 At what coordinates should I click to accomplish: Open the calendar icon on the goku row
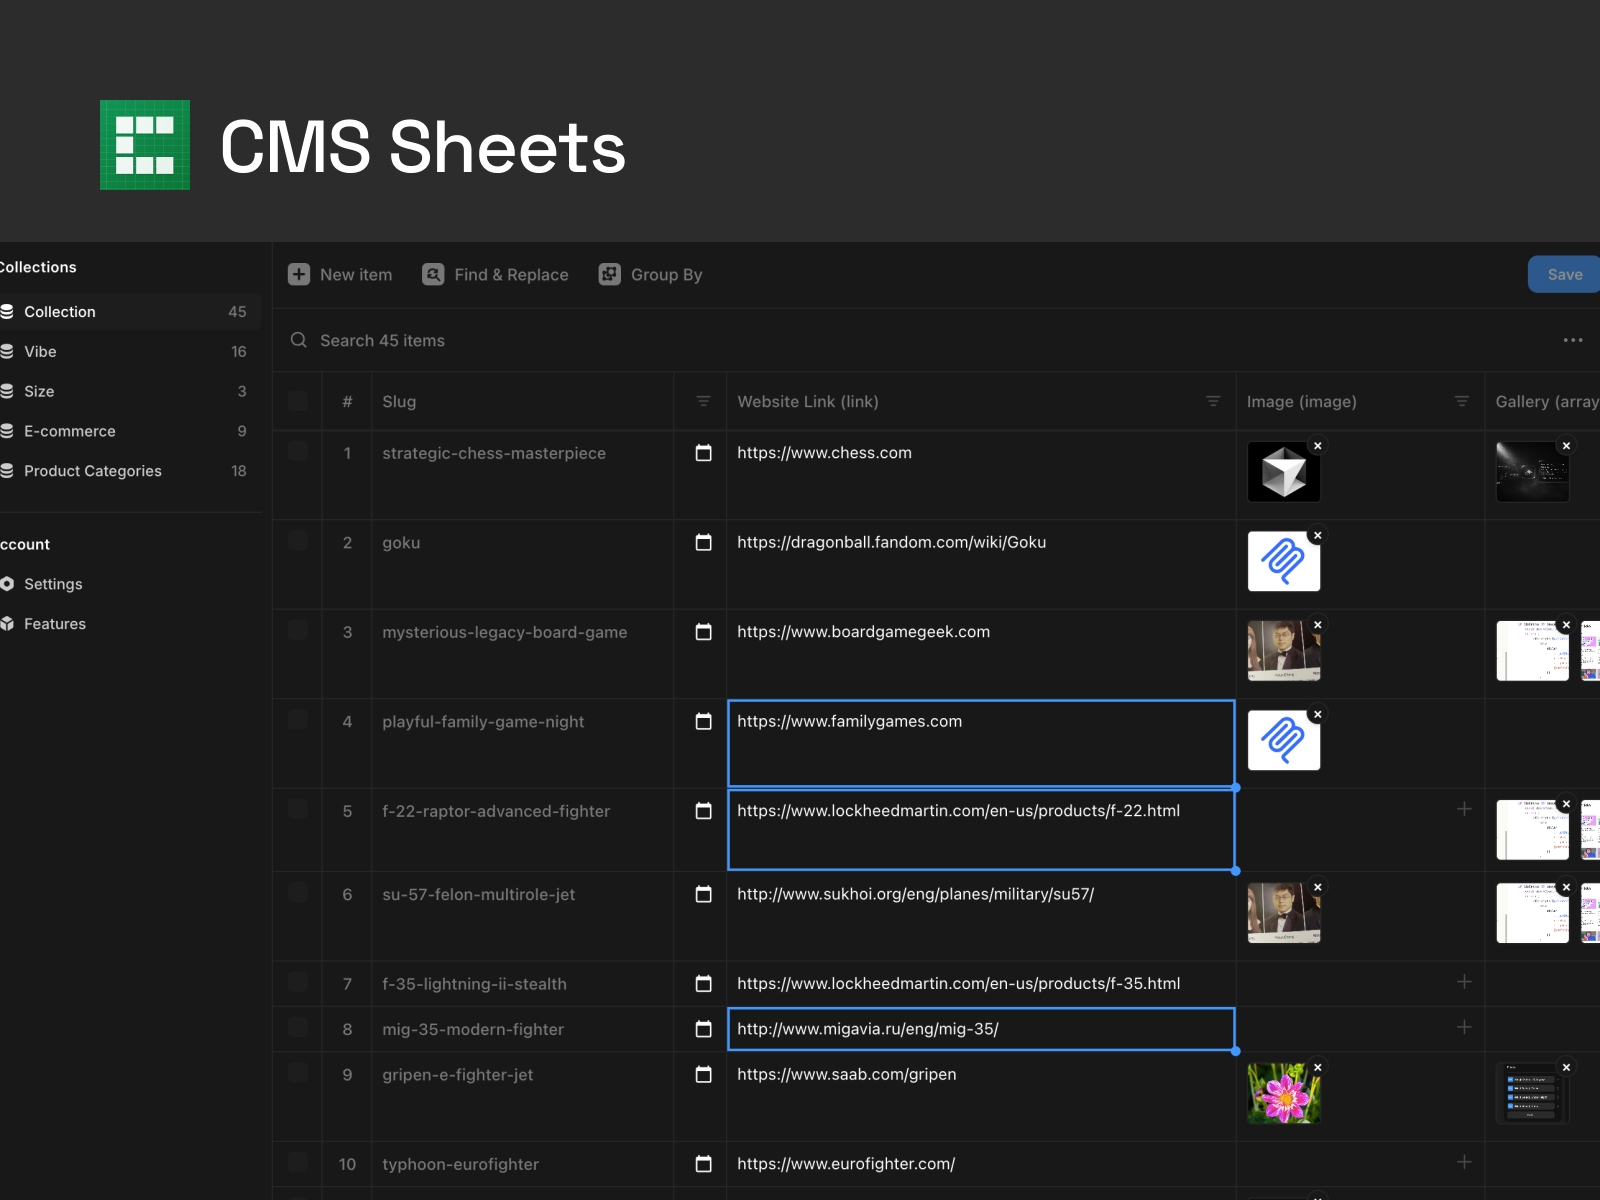tap(701, 543)
